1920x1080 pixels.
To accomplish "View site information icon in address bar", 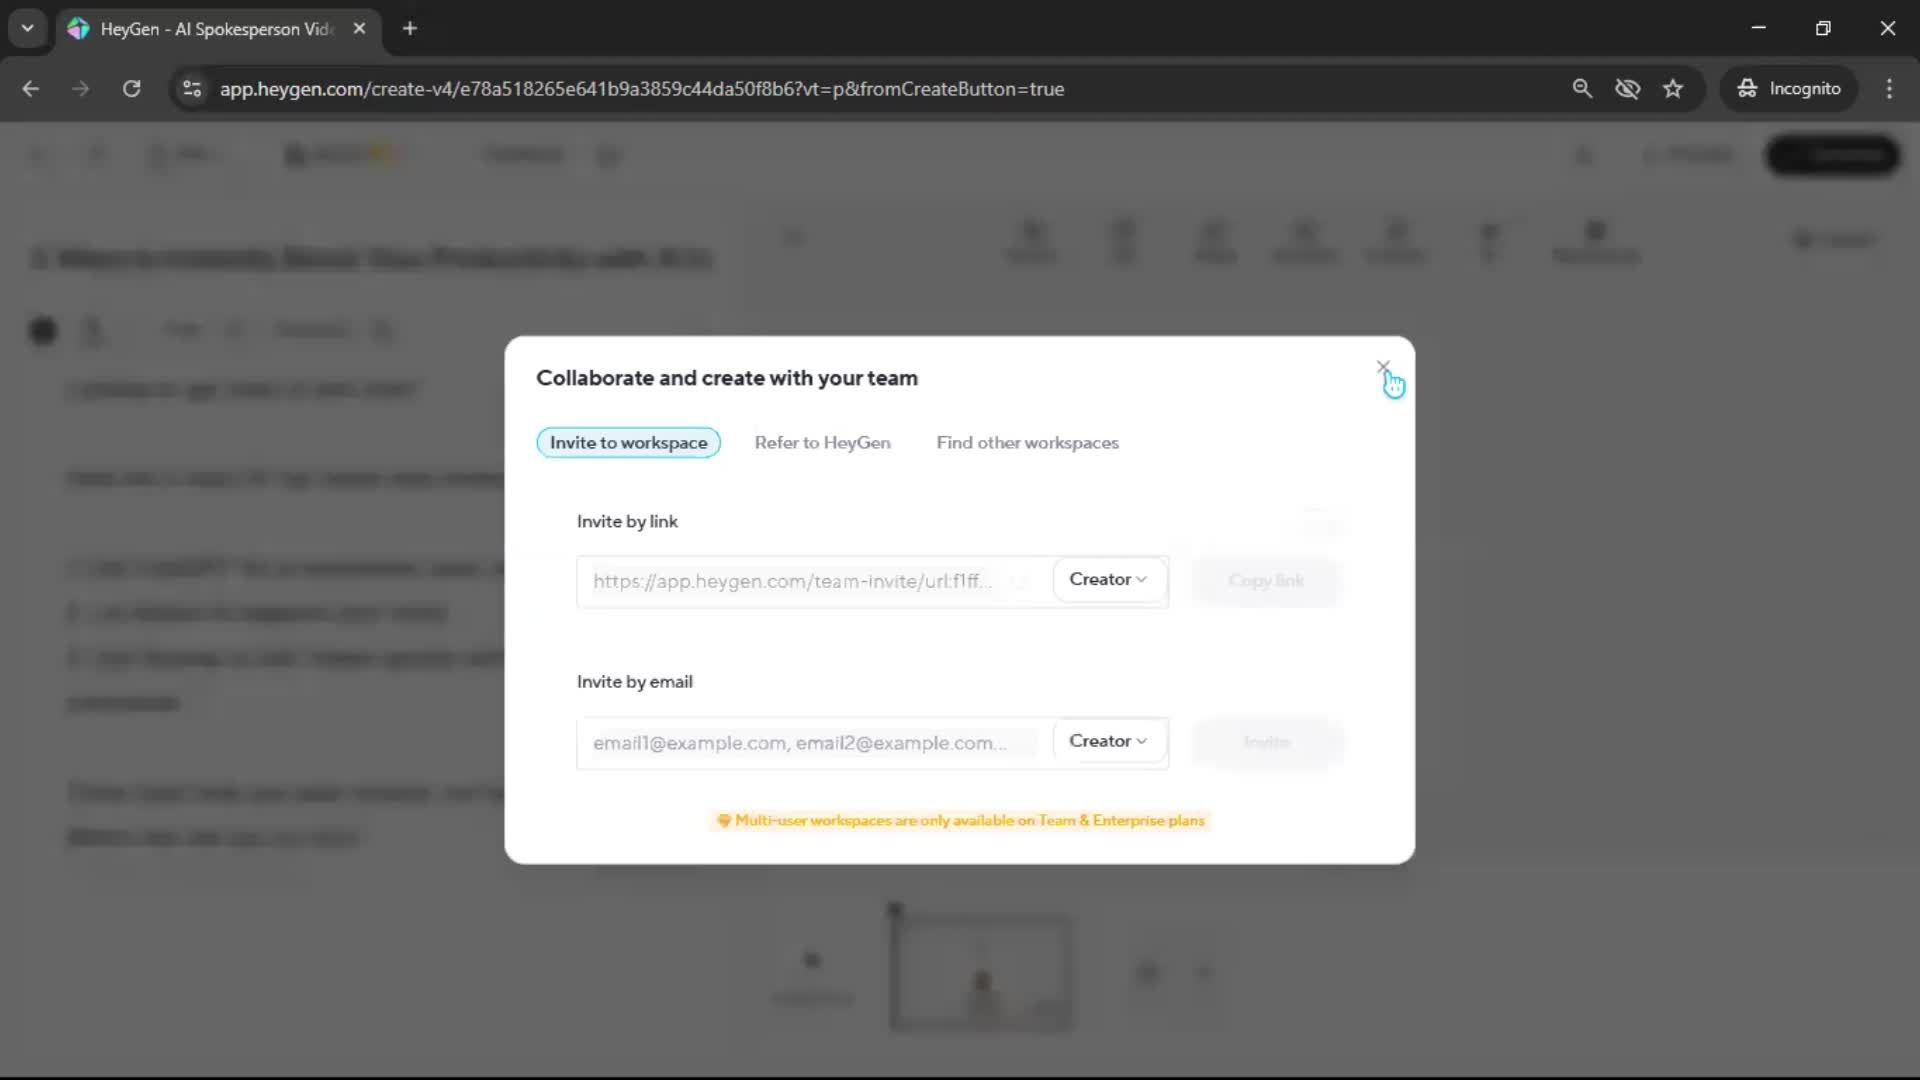I will click(192, 89).
